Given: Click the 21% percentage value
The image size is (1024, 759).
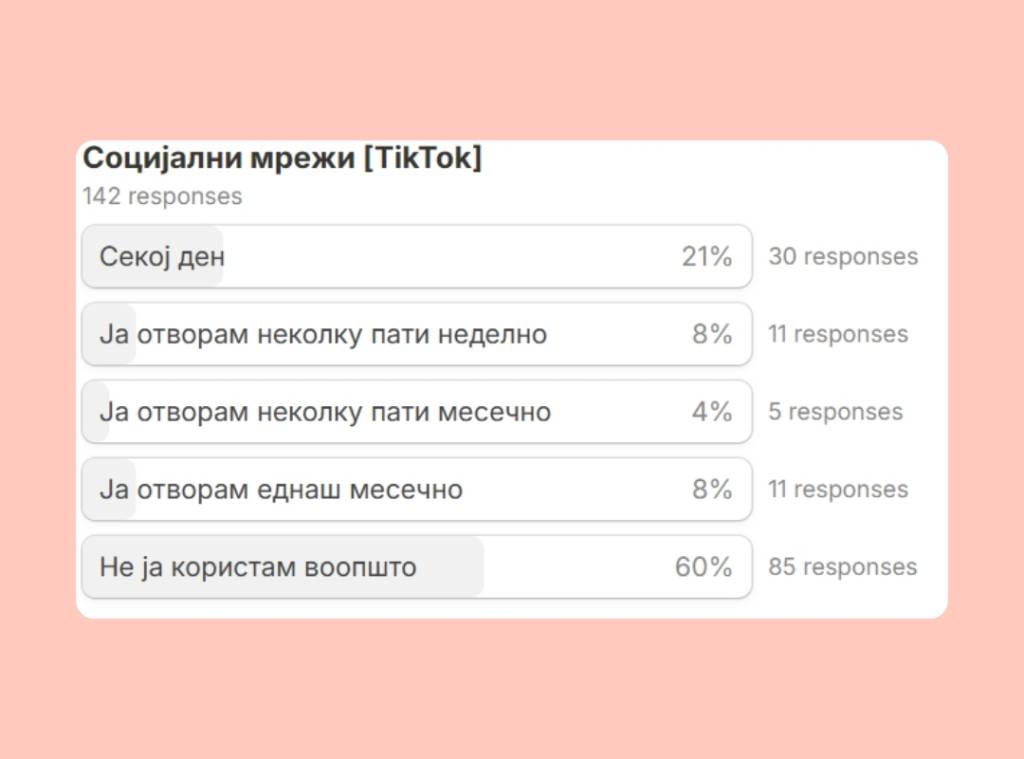Looking at the screenshot, I should [707, 257].
